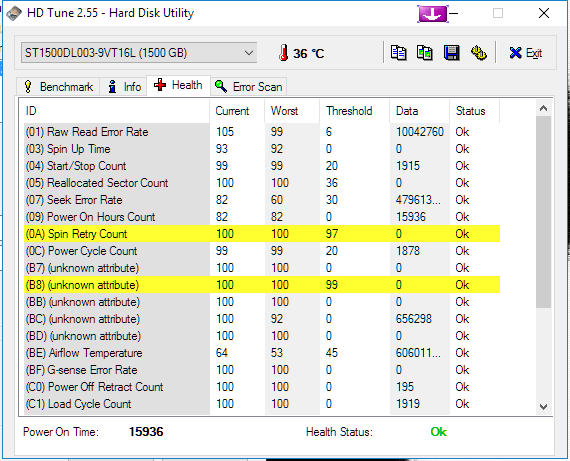The image size is (570, 461).
Task: Minimize the HD Tune window
Action: click(453, 14)
